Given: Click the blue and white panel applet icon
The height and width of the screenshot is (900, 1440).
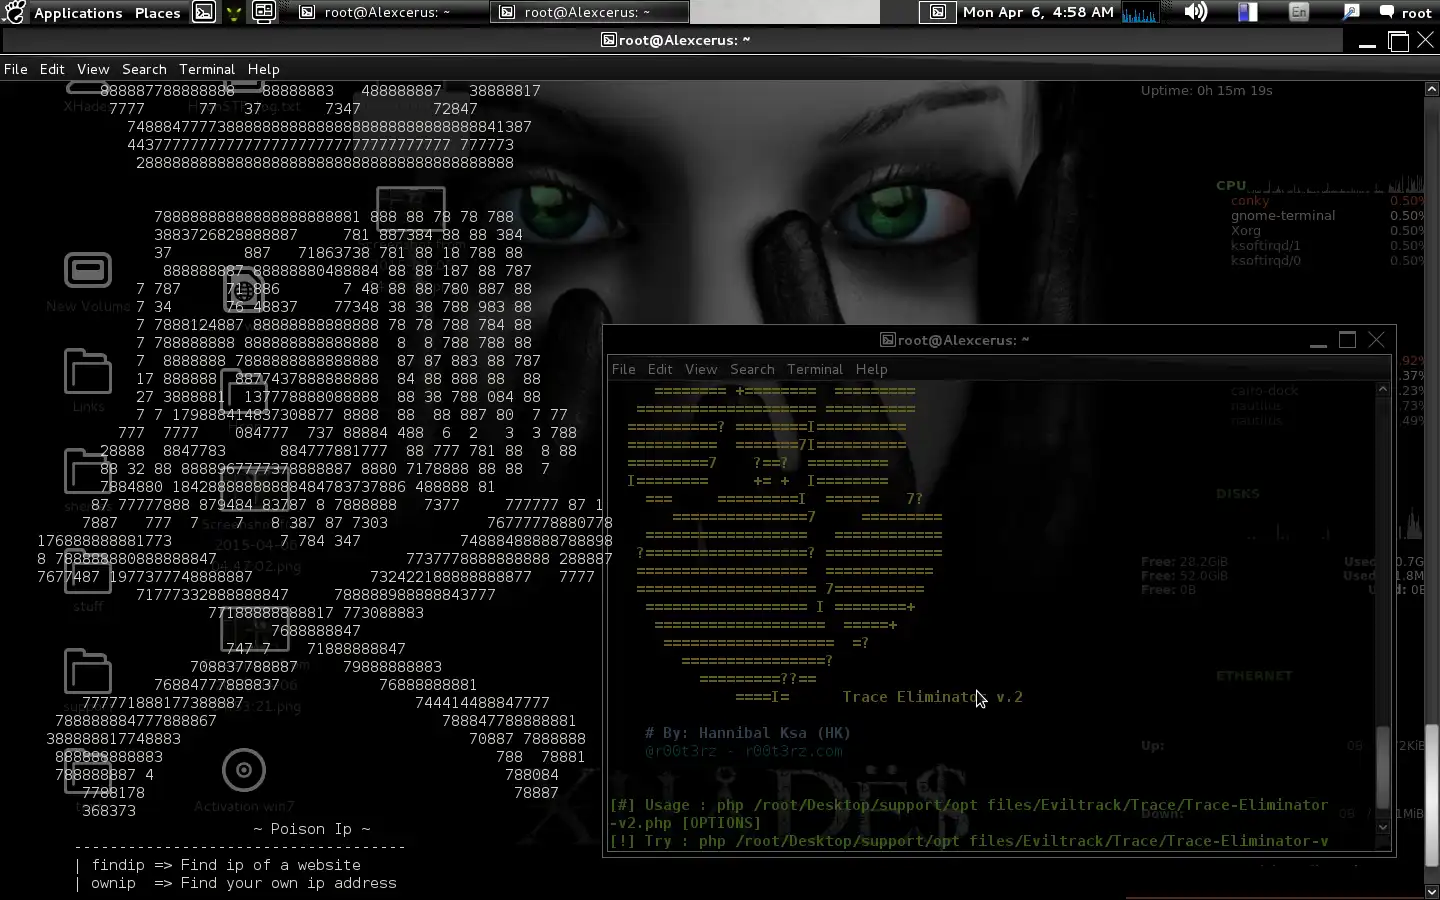Looking at the screenshot, I should [x=1248, y=12].
